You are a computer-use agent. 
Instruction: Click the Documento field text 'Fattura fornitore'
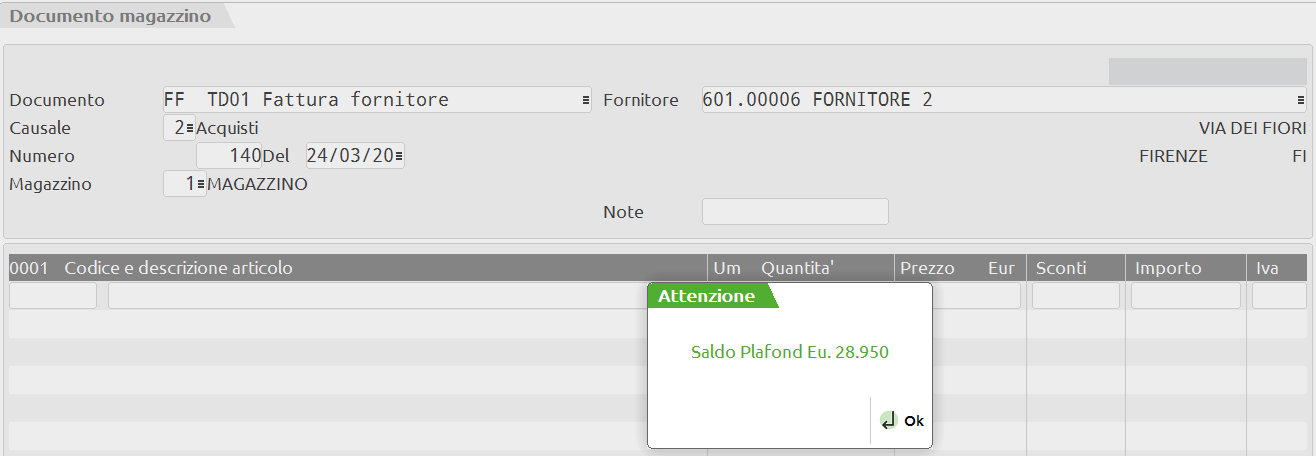[355, 100]
